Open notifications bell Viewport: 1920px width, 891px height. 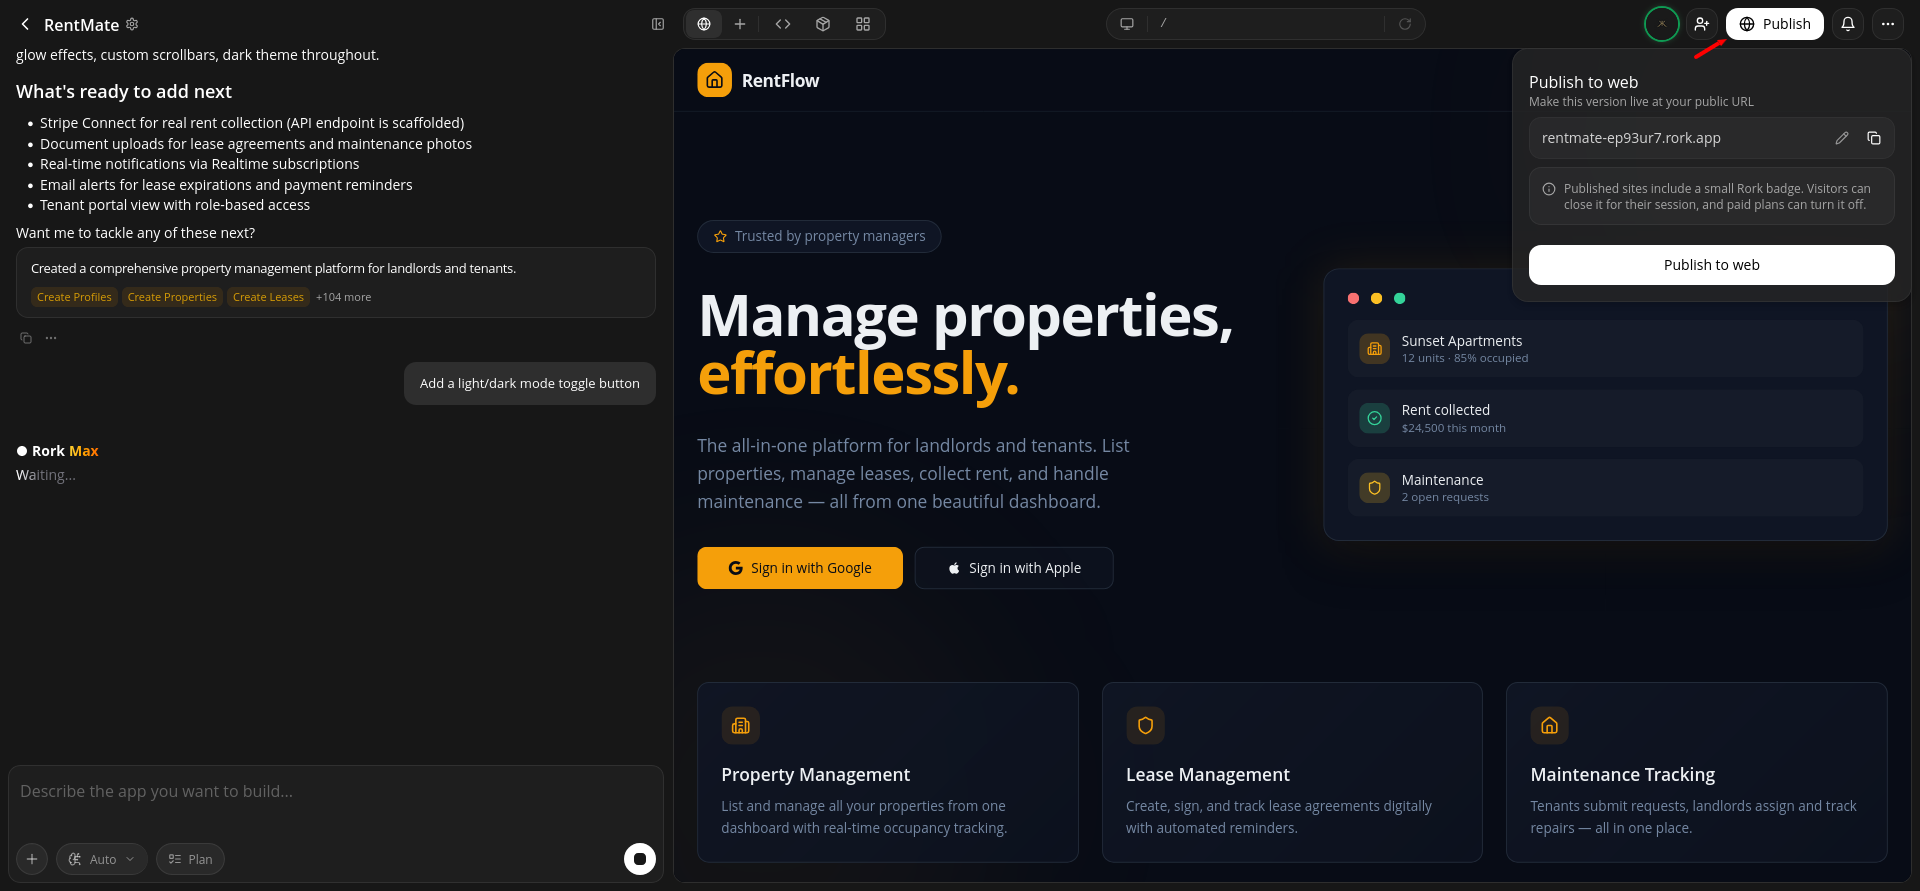tap(1848, 24)
